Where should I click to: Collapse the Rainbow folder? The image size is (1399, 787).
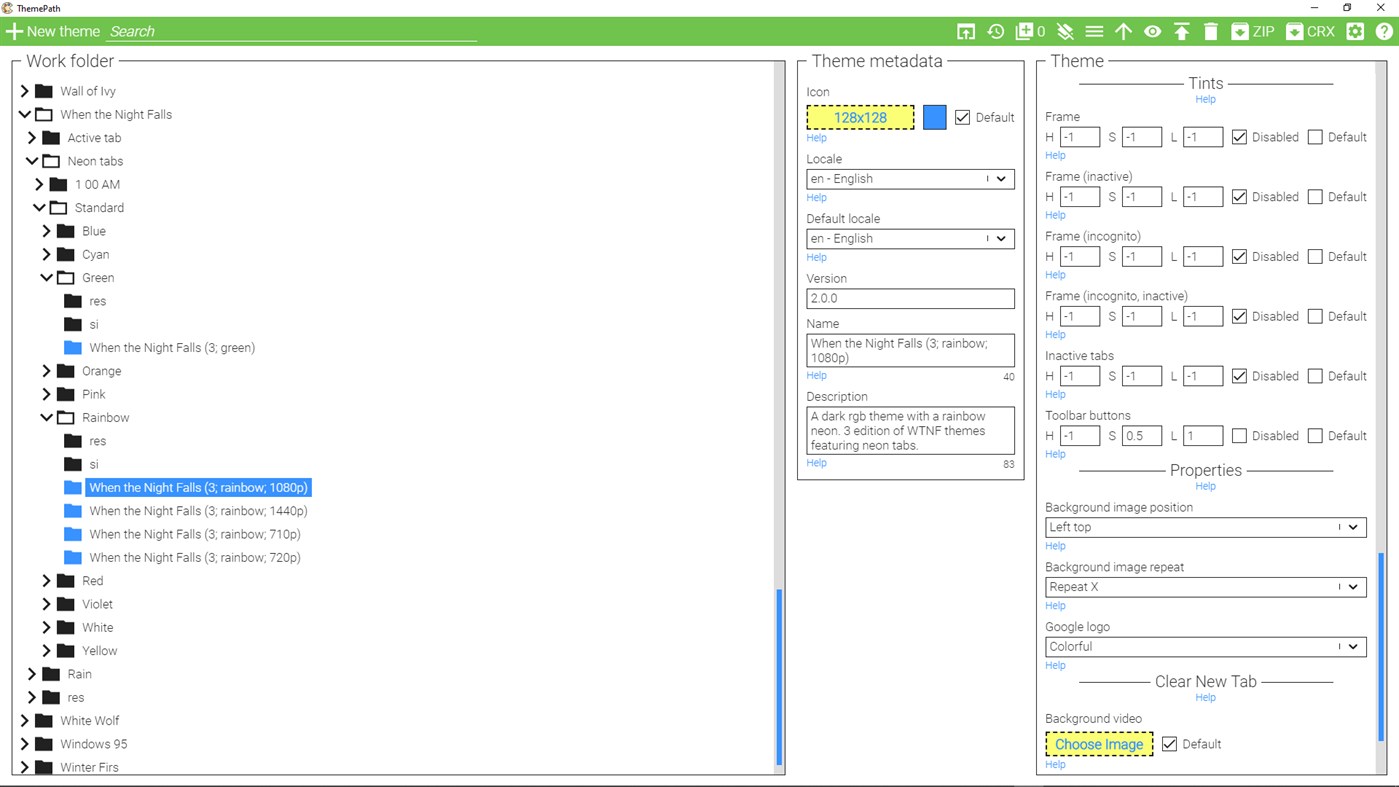(x=46, y=417)
